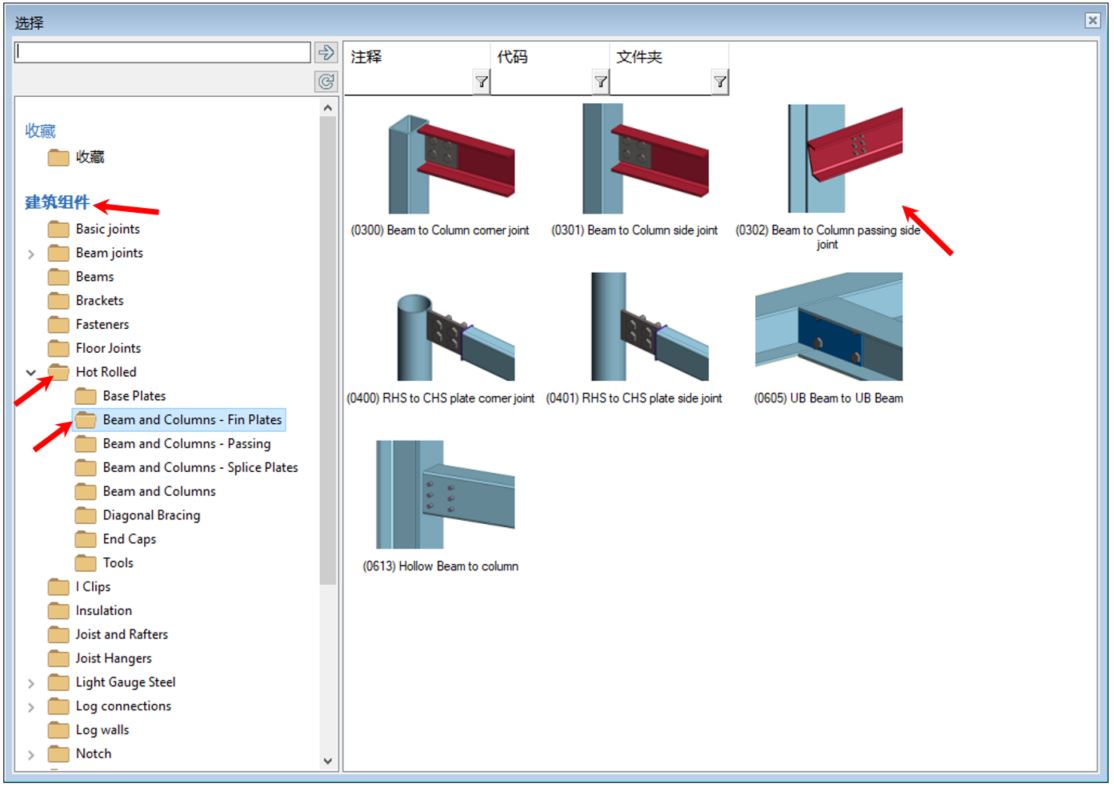Viewport: 1114px width, 786px height.
Task: Click folder icon of End Caps
Action: [x=85, y=539]
